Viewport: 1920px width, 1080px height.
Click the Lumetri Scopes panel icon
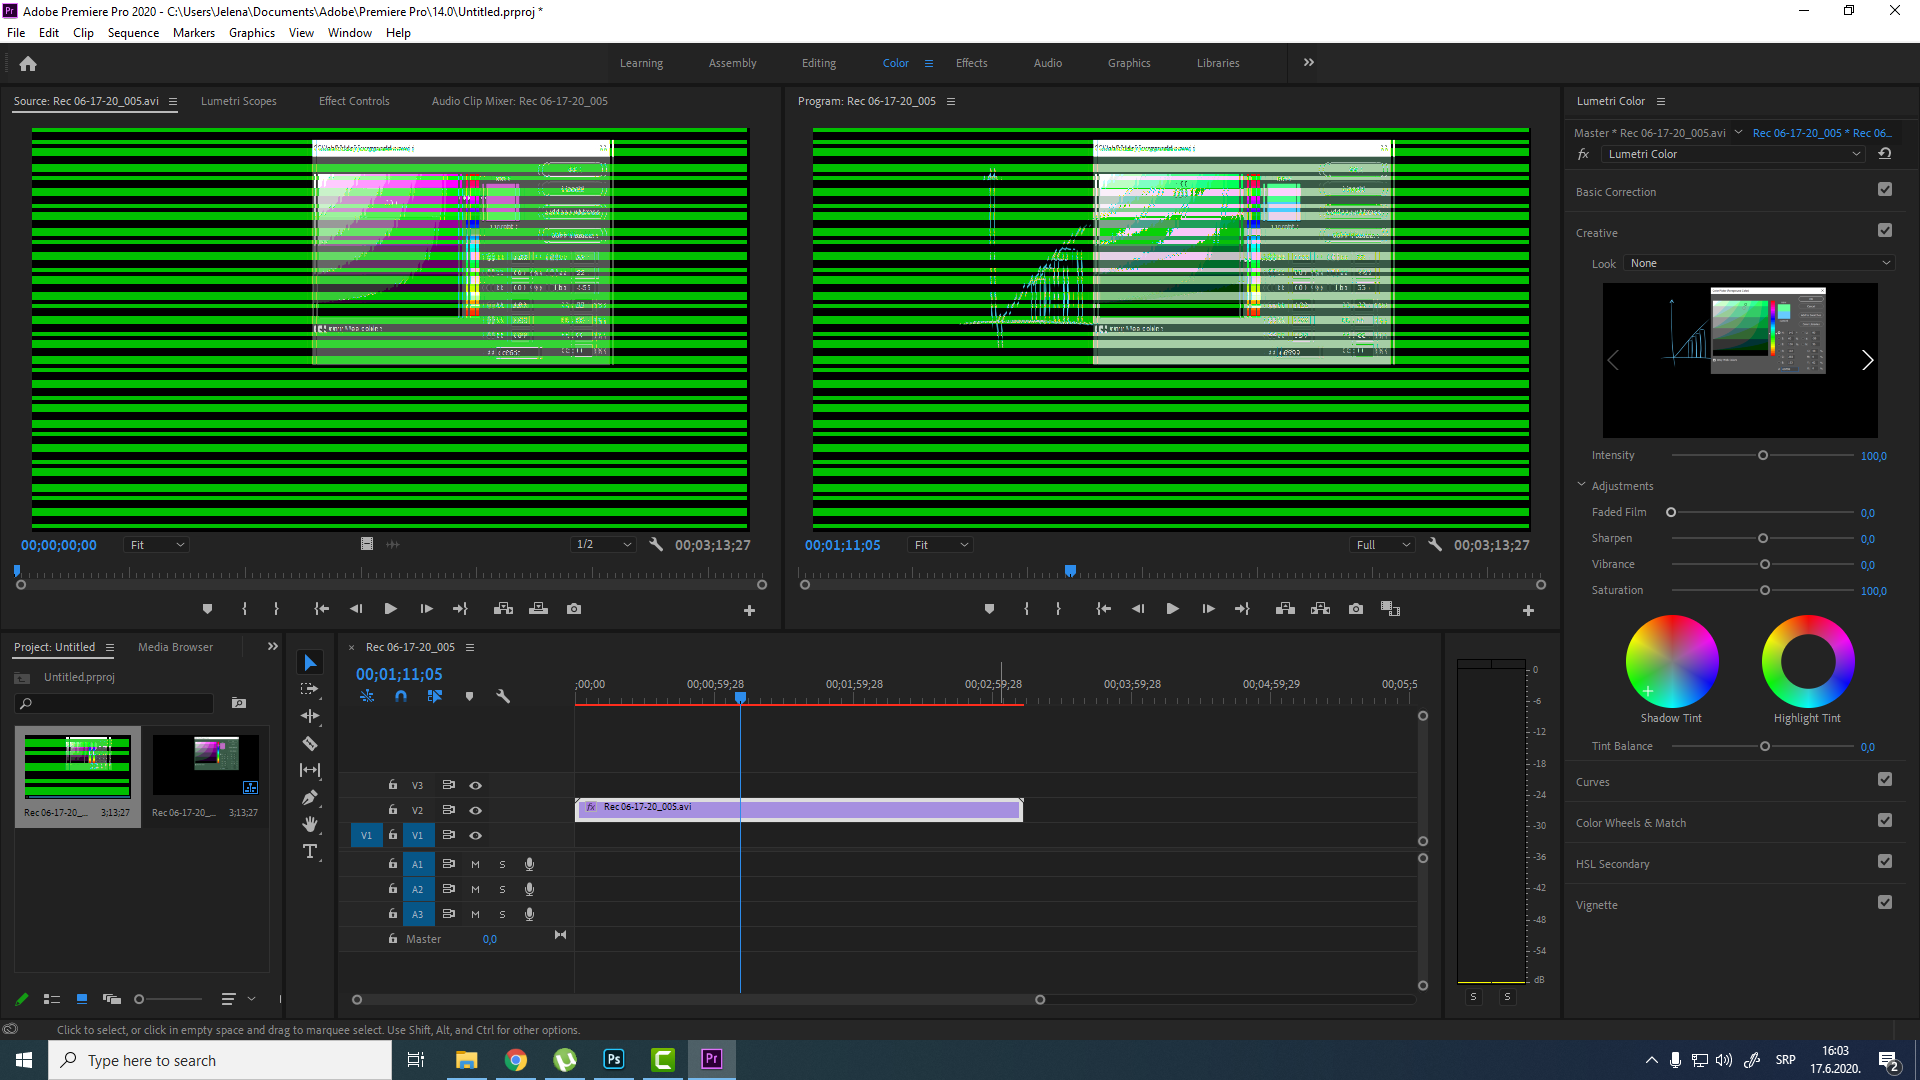pos(239,100)
